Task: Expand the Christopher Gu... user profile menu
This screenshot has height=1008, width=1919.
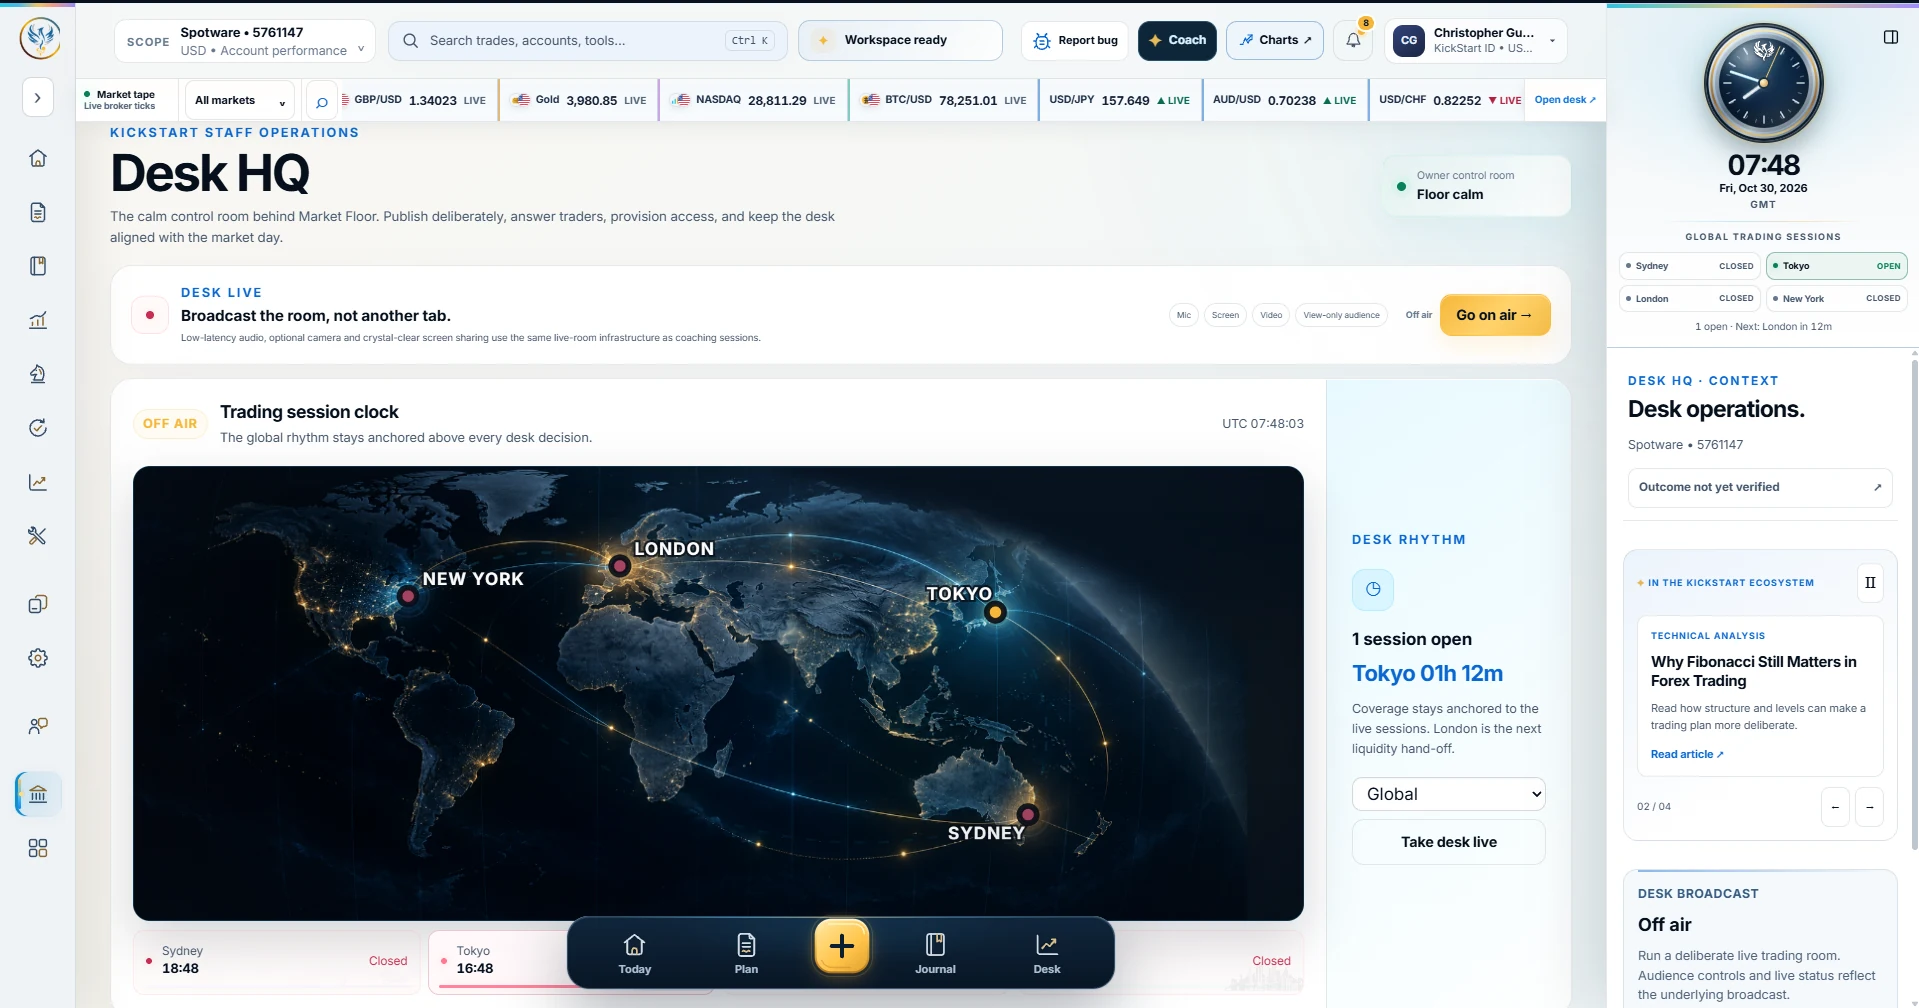Action: tap(1475, 41)
